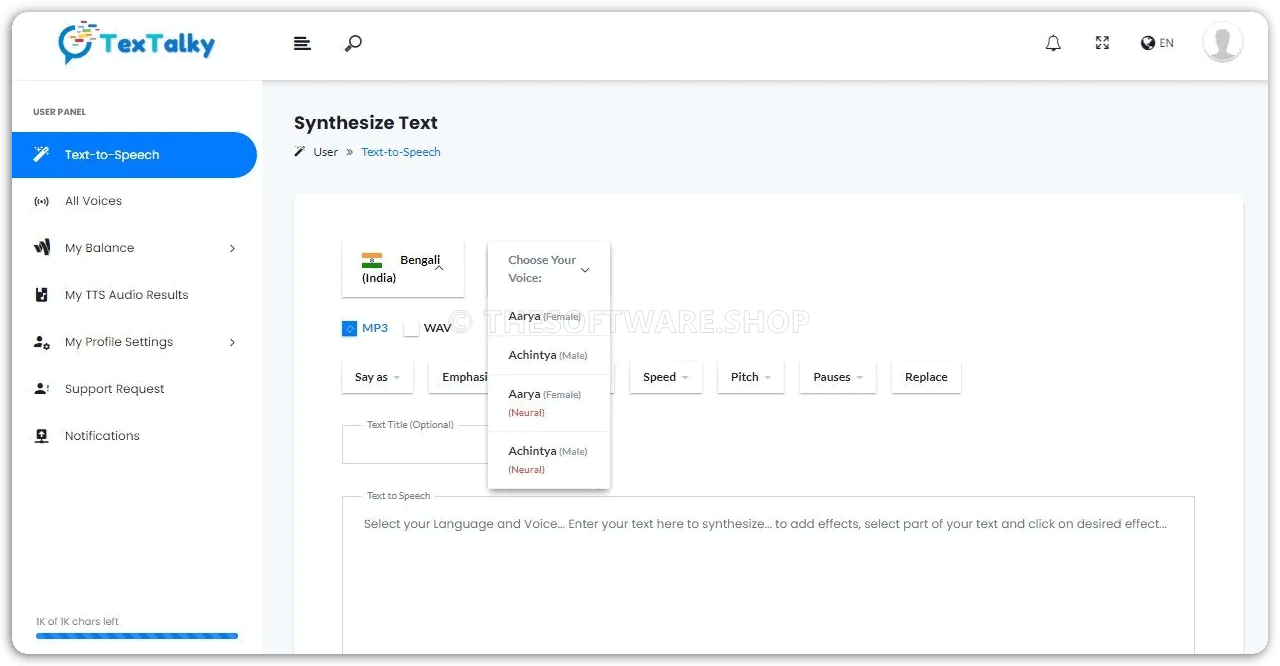The width and height of the screenshot is (1280, 666).
Task: Open the Bengali (India) language dropdown
Action: [x=403, y=269]
